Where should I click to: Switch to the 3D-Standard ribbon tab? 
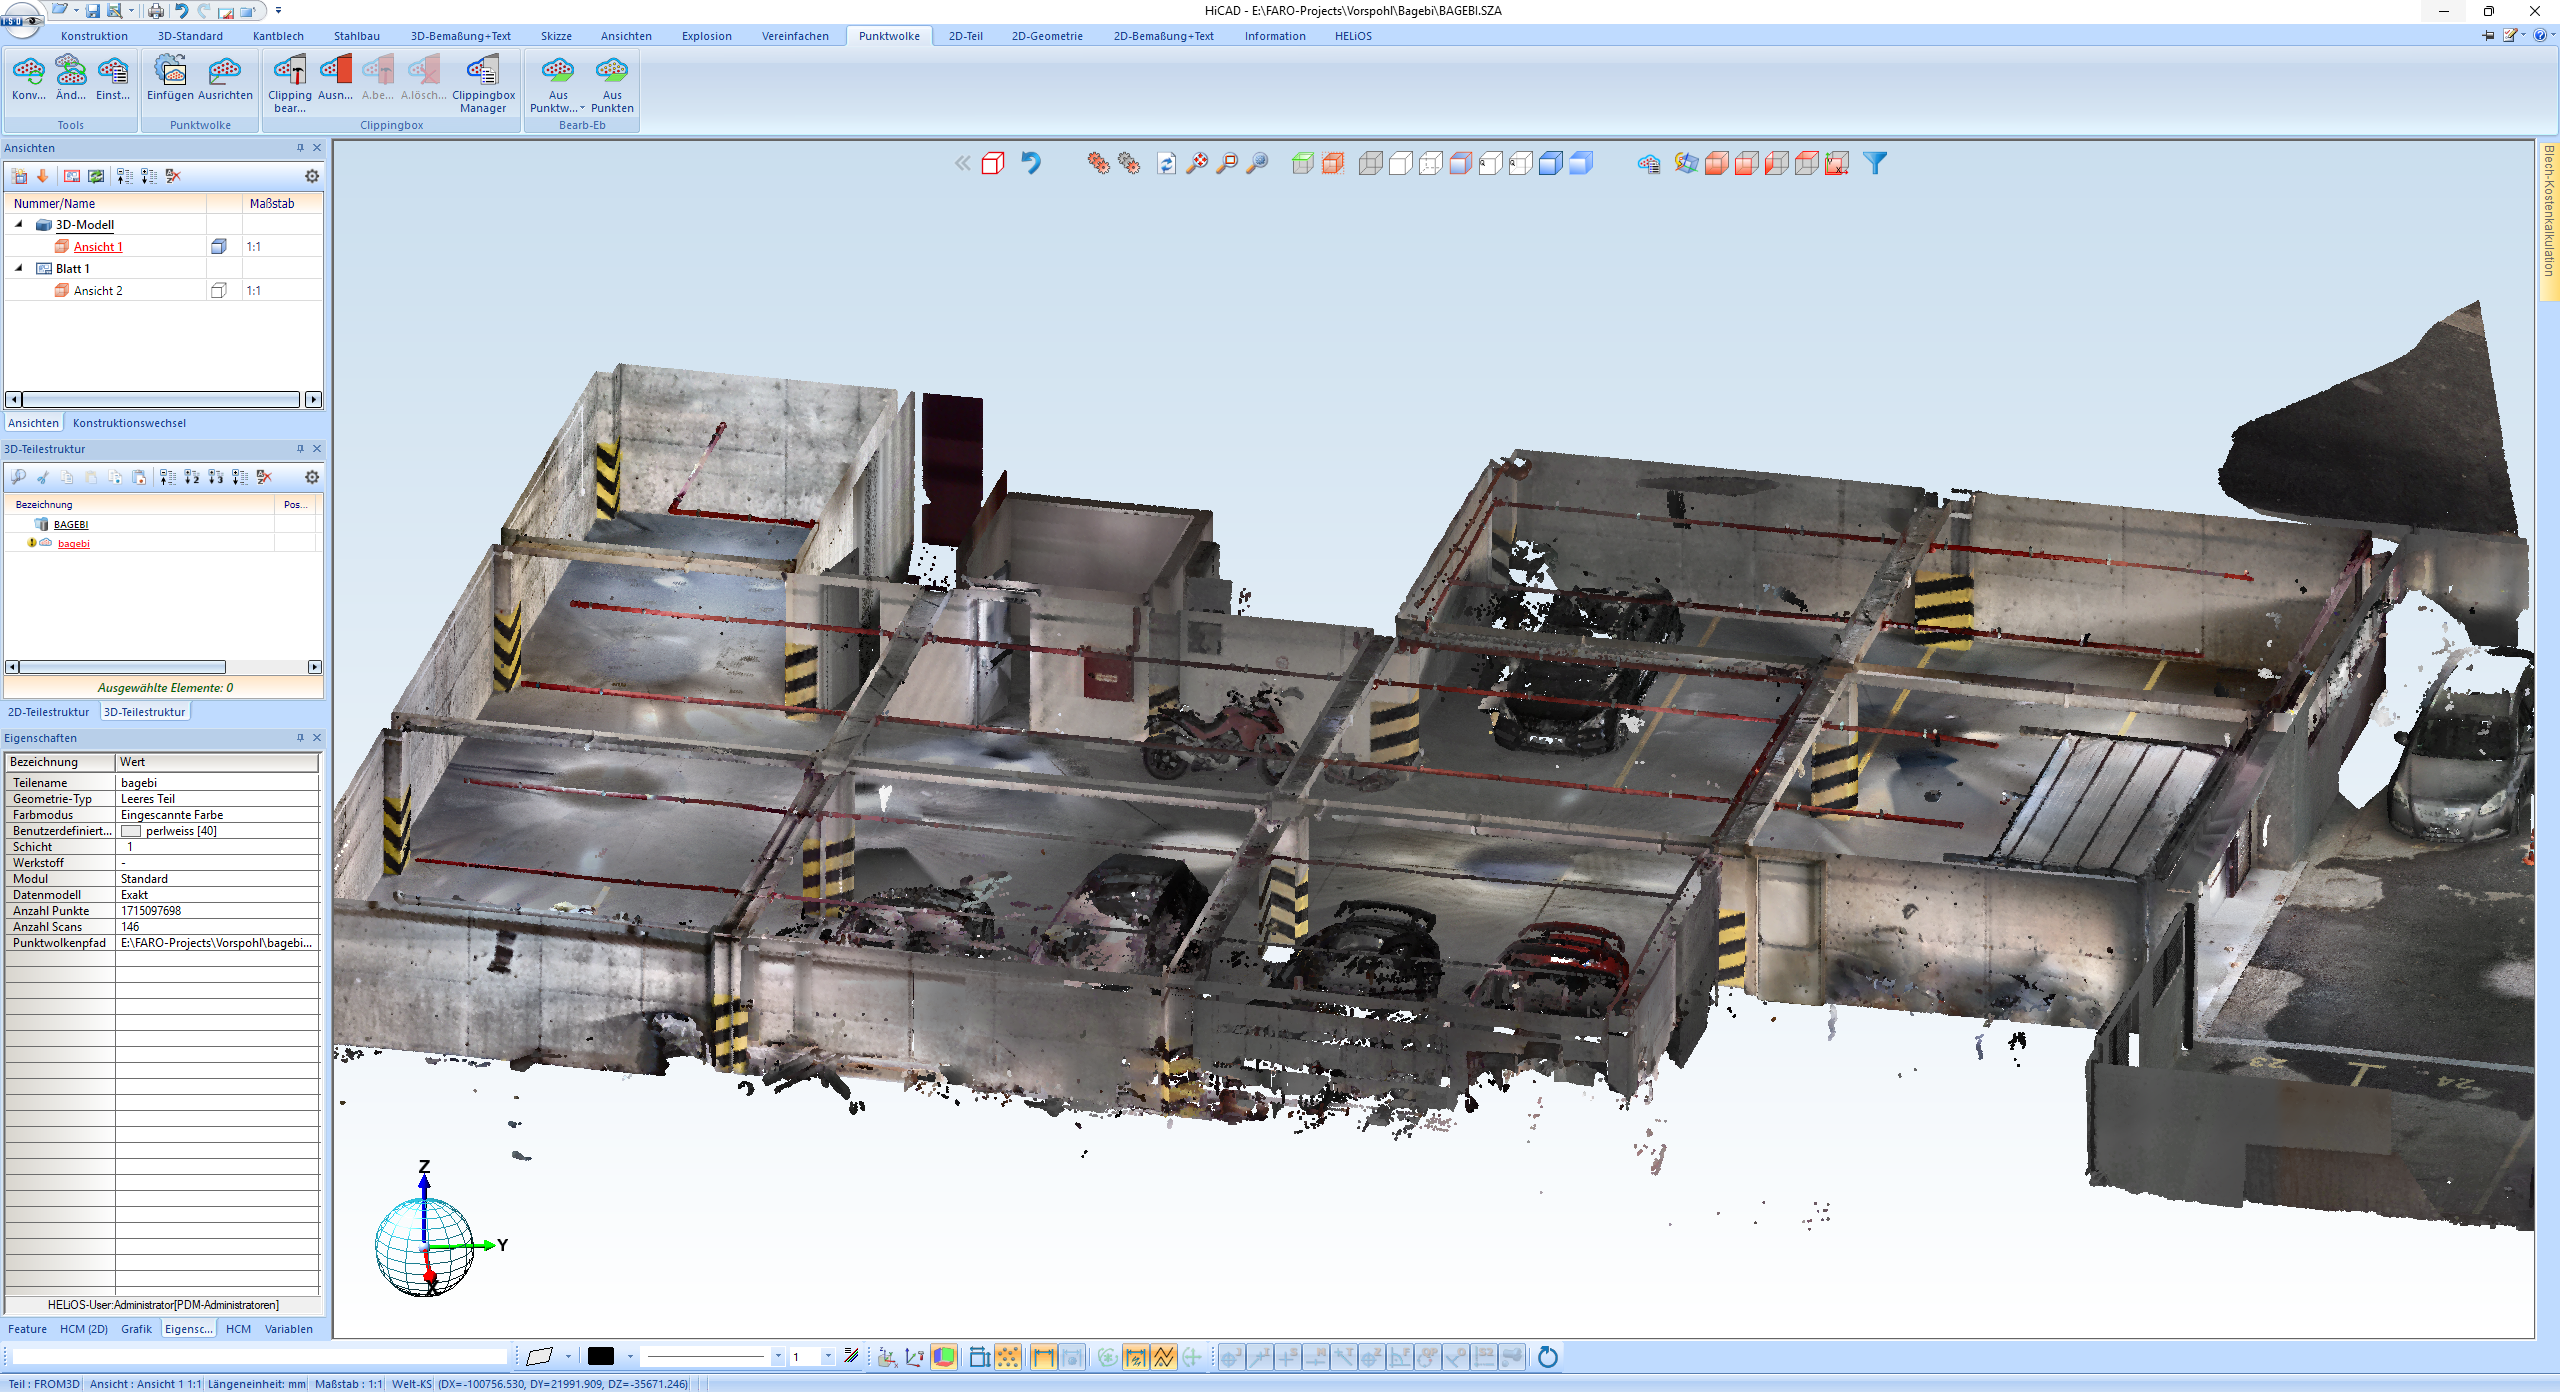click(190, 36)
